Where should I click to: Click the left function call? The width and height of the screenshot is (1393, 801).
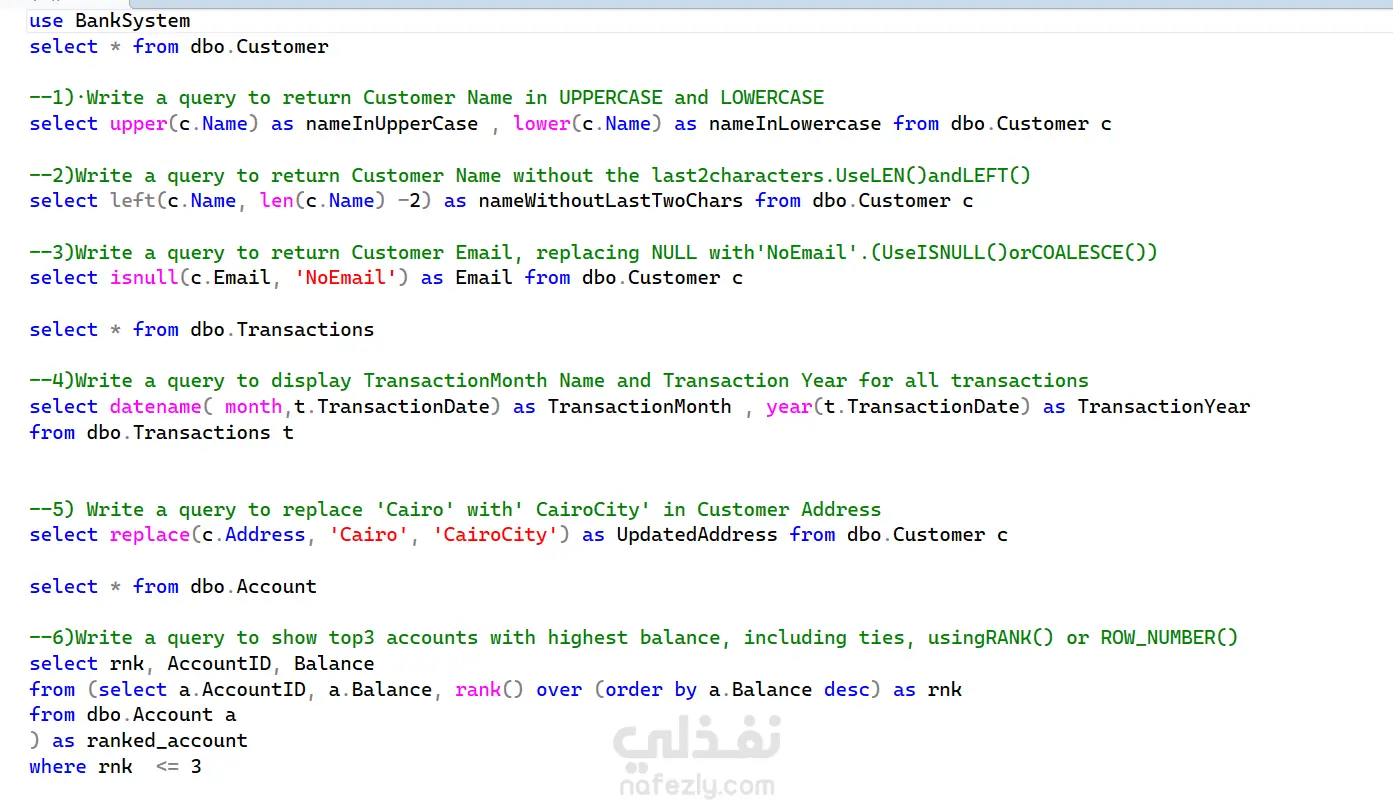point(133,201)
